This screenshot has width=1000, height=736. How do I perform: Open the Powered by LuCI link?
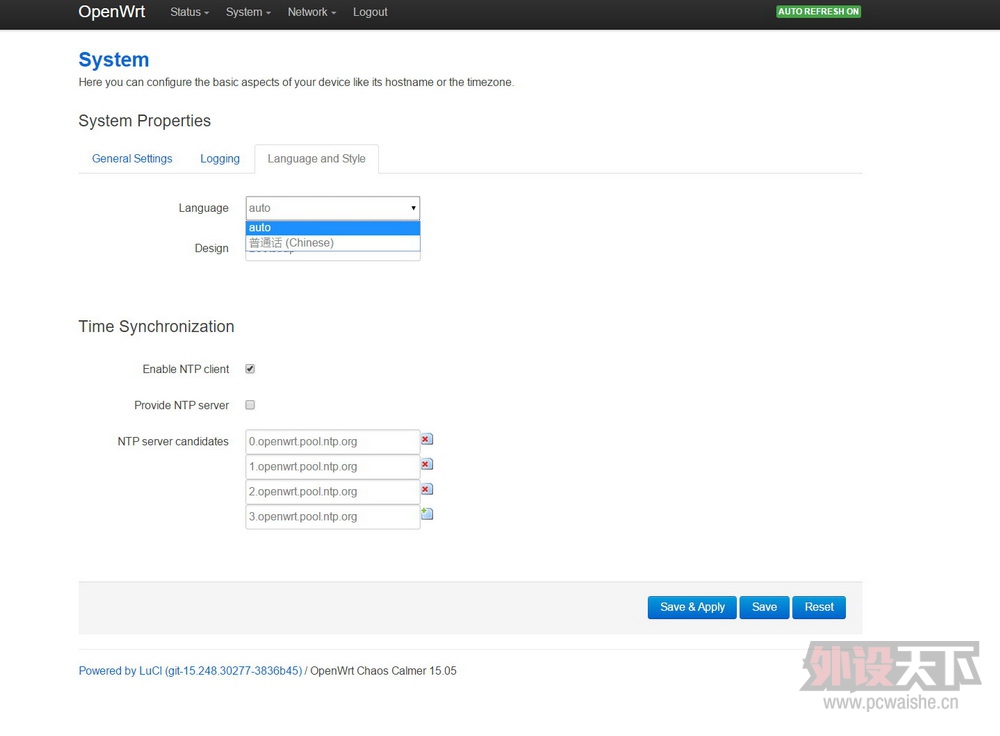(190, 671)
